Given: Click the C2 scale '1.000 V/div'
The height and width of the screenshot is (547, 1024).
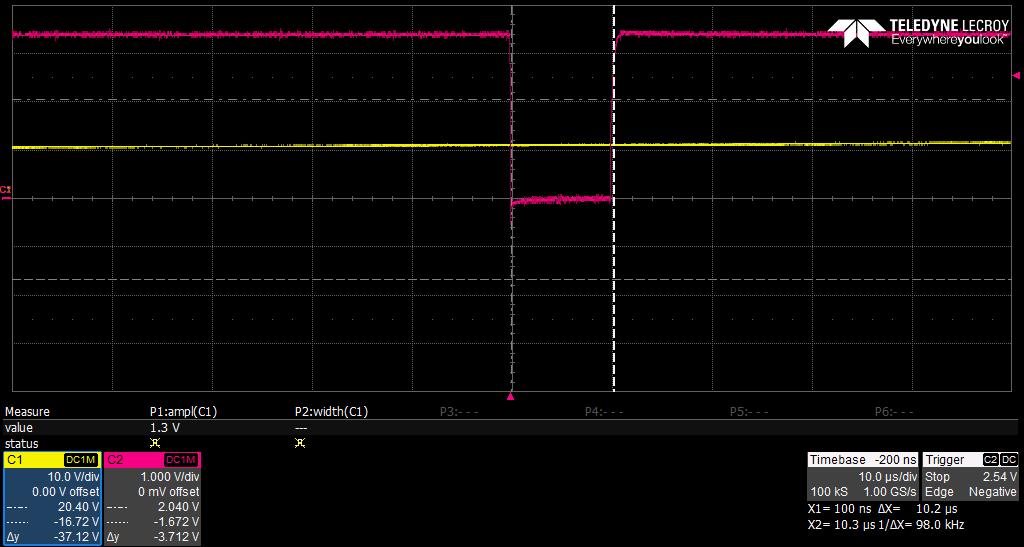Looking at the screenshot, I should coord(170,477).
